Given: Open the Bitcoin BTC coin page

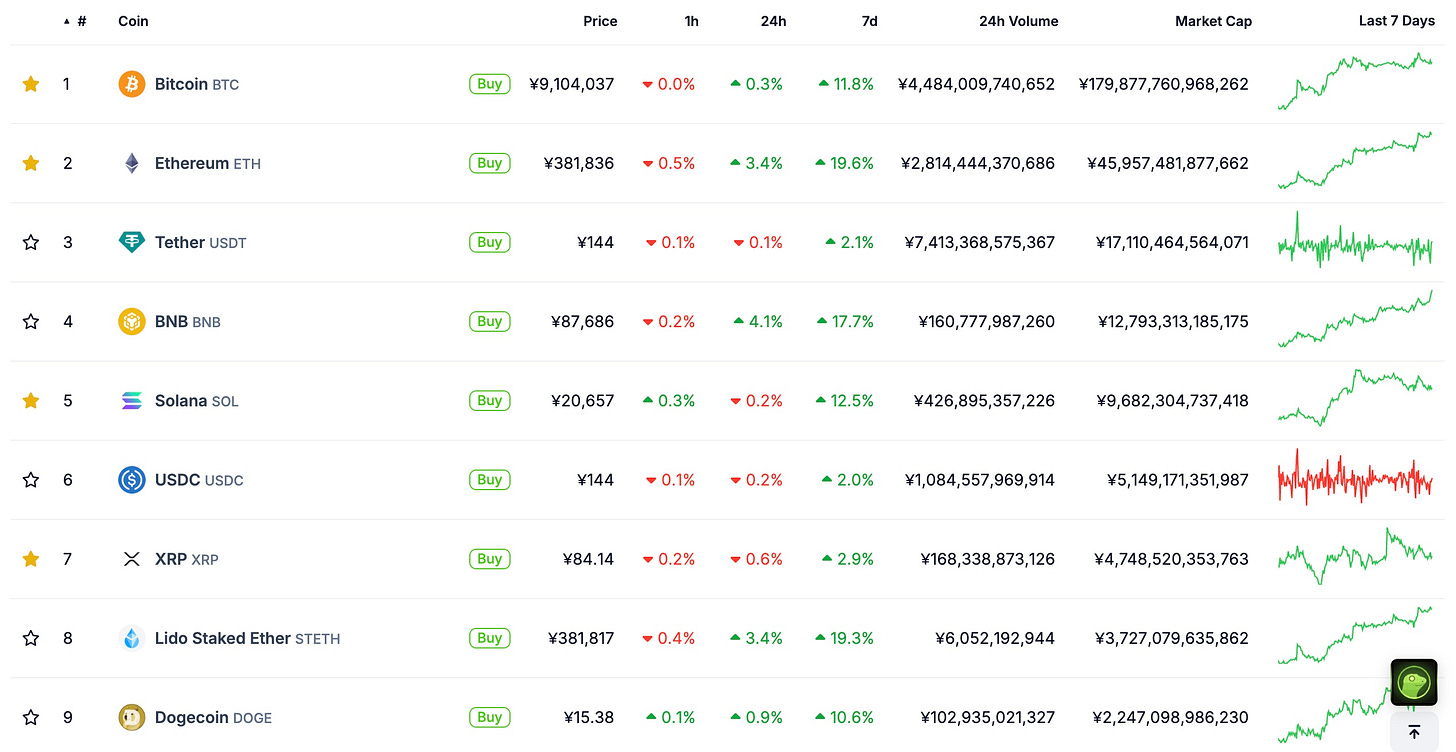Looking at the screenshot, I should [197, 84].
